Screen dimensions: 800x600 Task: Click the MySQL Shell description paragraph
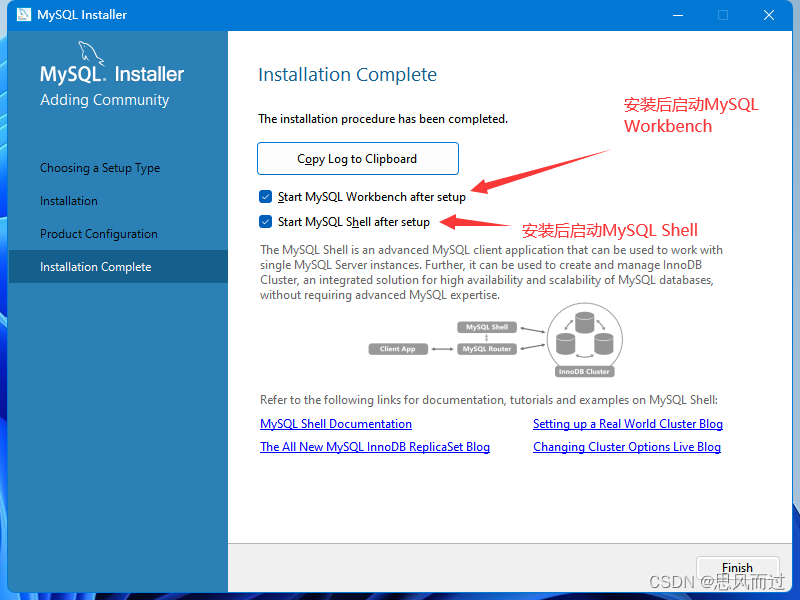click(491, 272)
